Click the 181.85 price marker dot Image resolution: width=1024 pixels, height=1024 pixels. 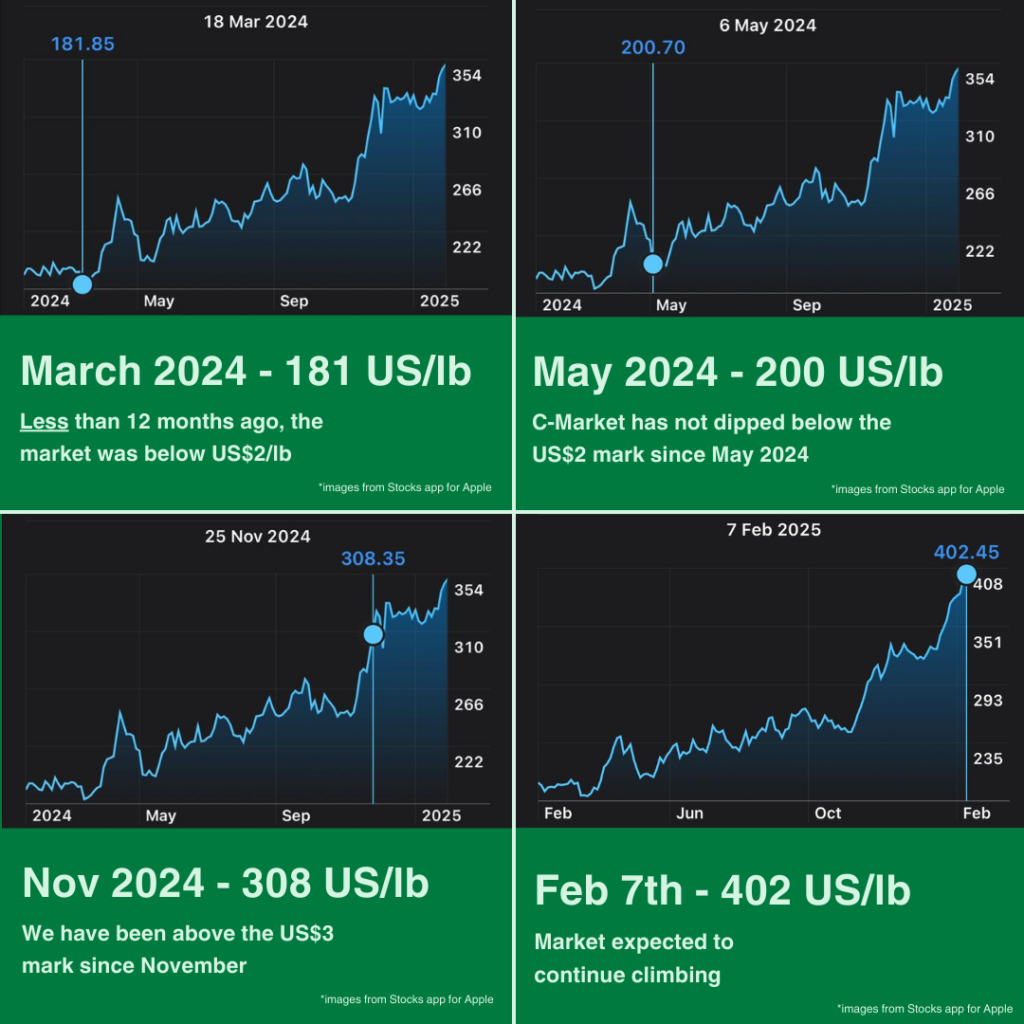click(x=82, y=284)
